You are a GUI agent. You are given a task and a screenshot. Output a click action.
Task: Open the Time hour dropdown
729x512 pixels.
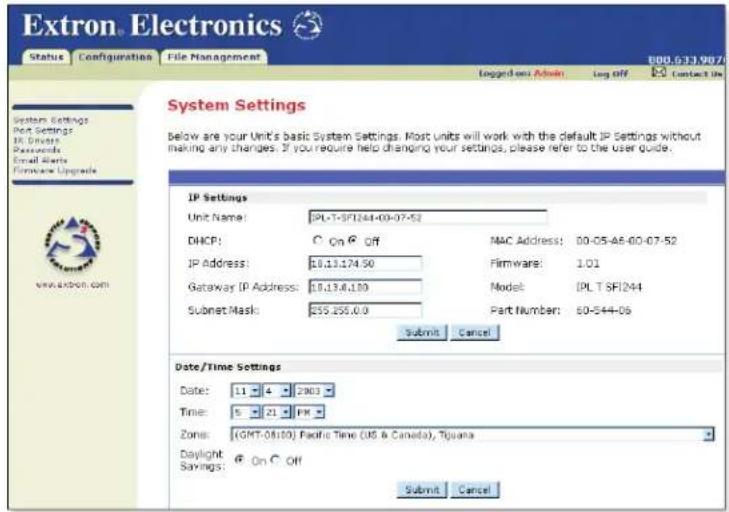[x=246, y=412]
